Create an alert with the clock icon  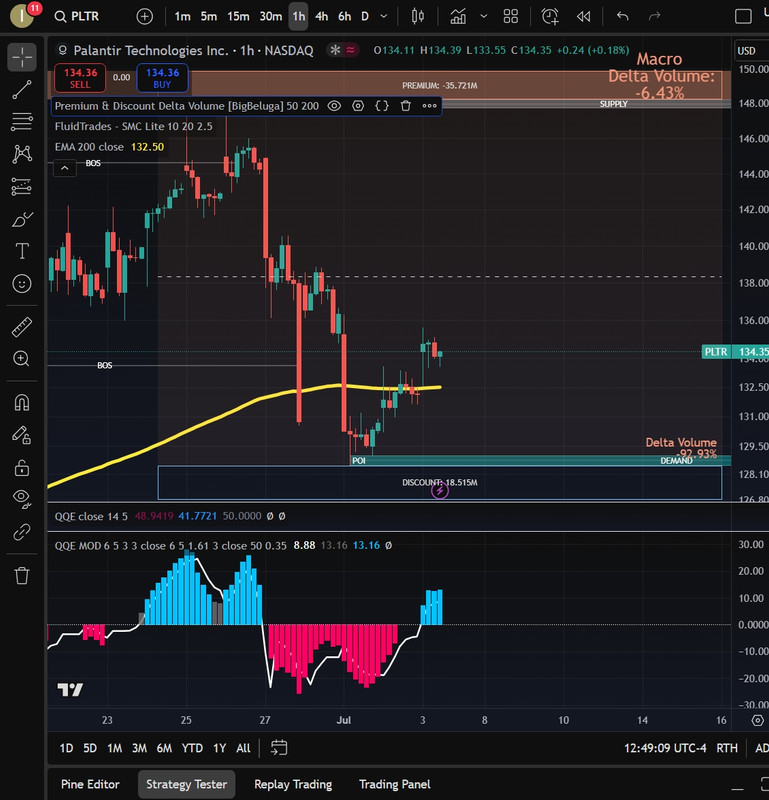click(550, 17)
